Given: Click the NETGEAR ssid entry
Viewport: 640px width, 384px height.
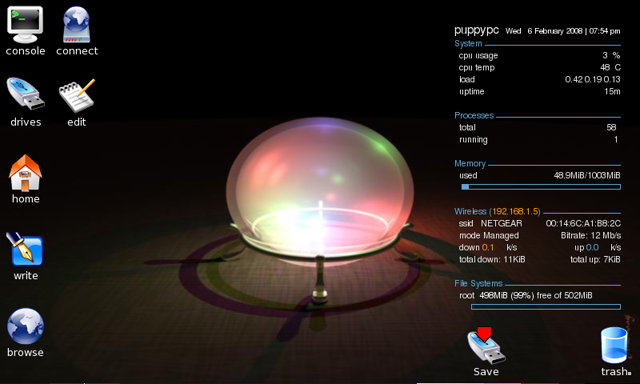Looking at the screenshot, I should click(501, 224).
